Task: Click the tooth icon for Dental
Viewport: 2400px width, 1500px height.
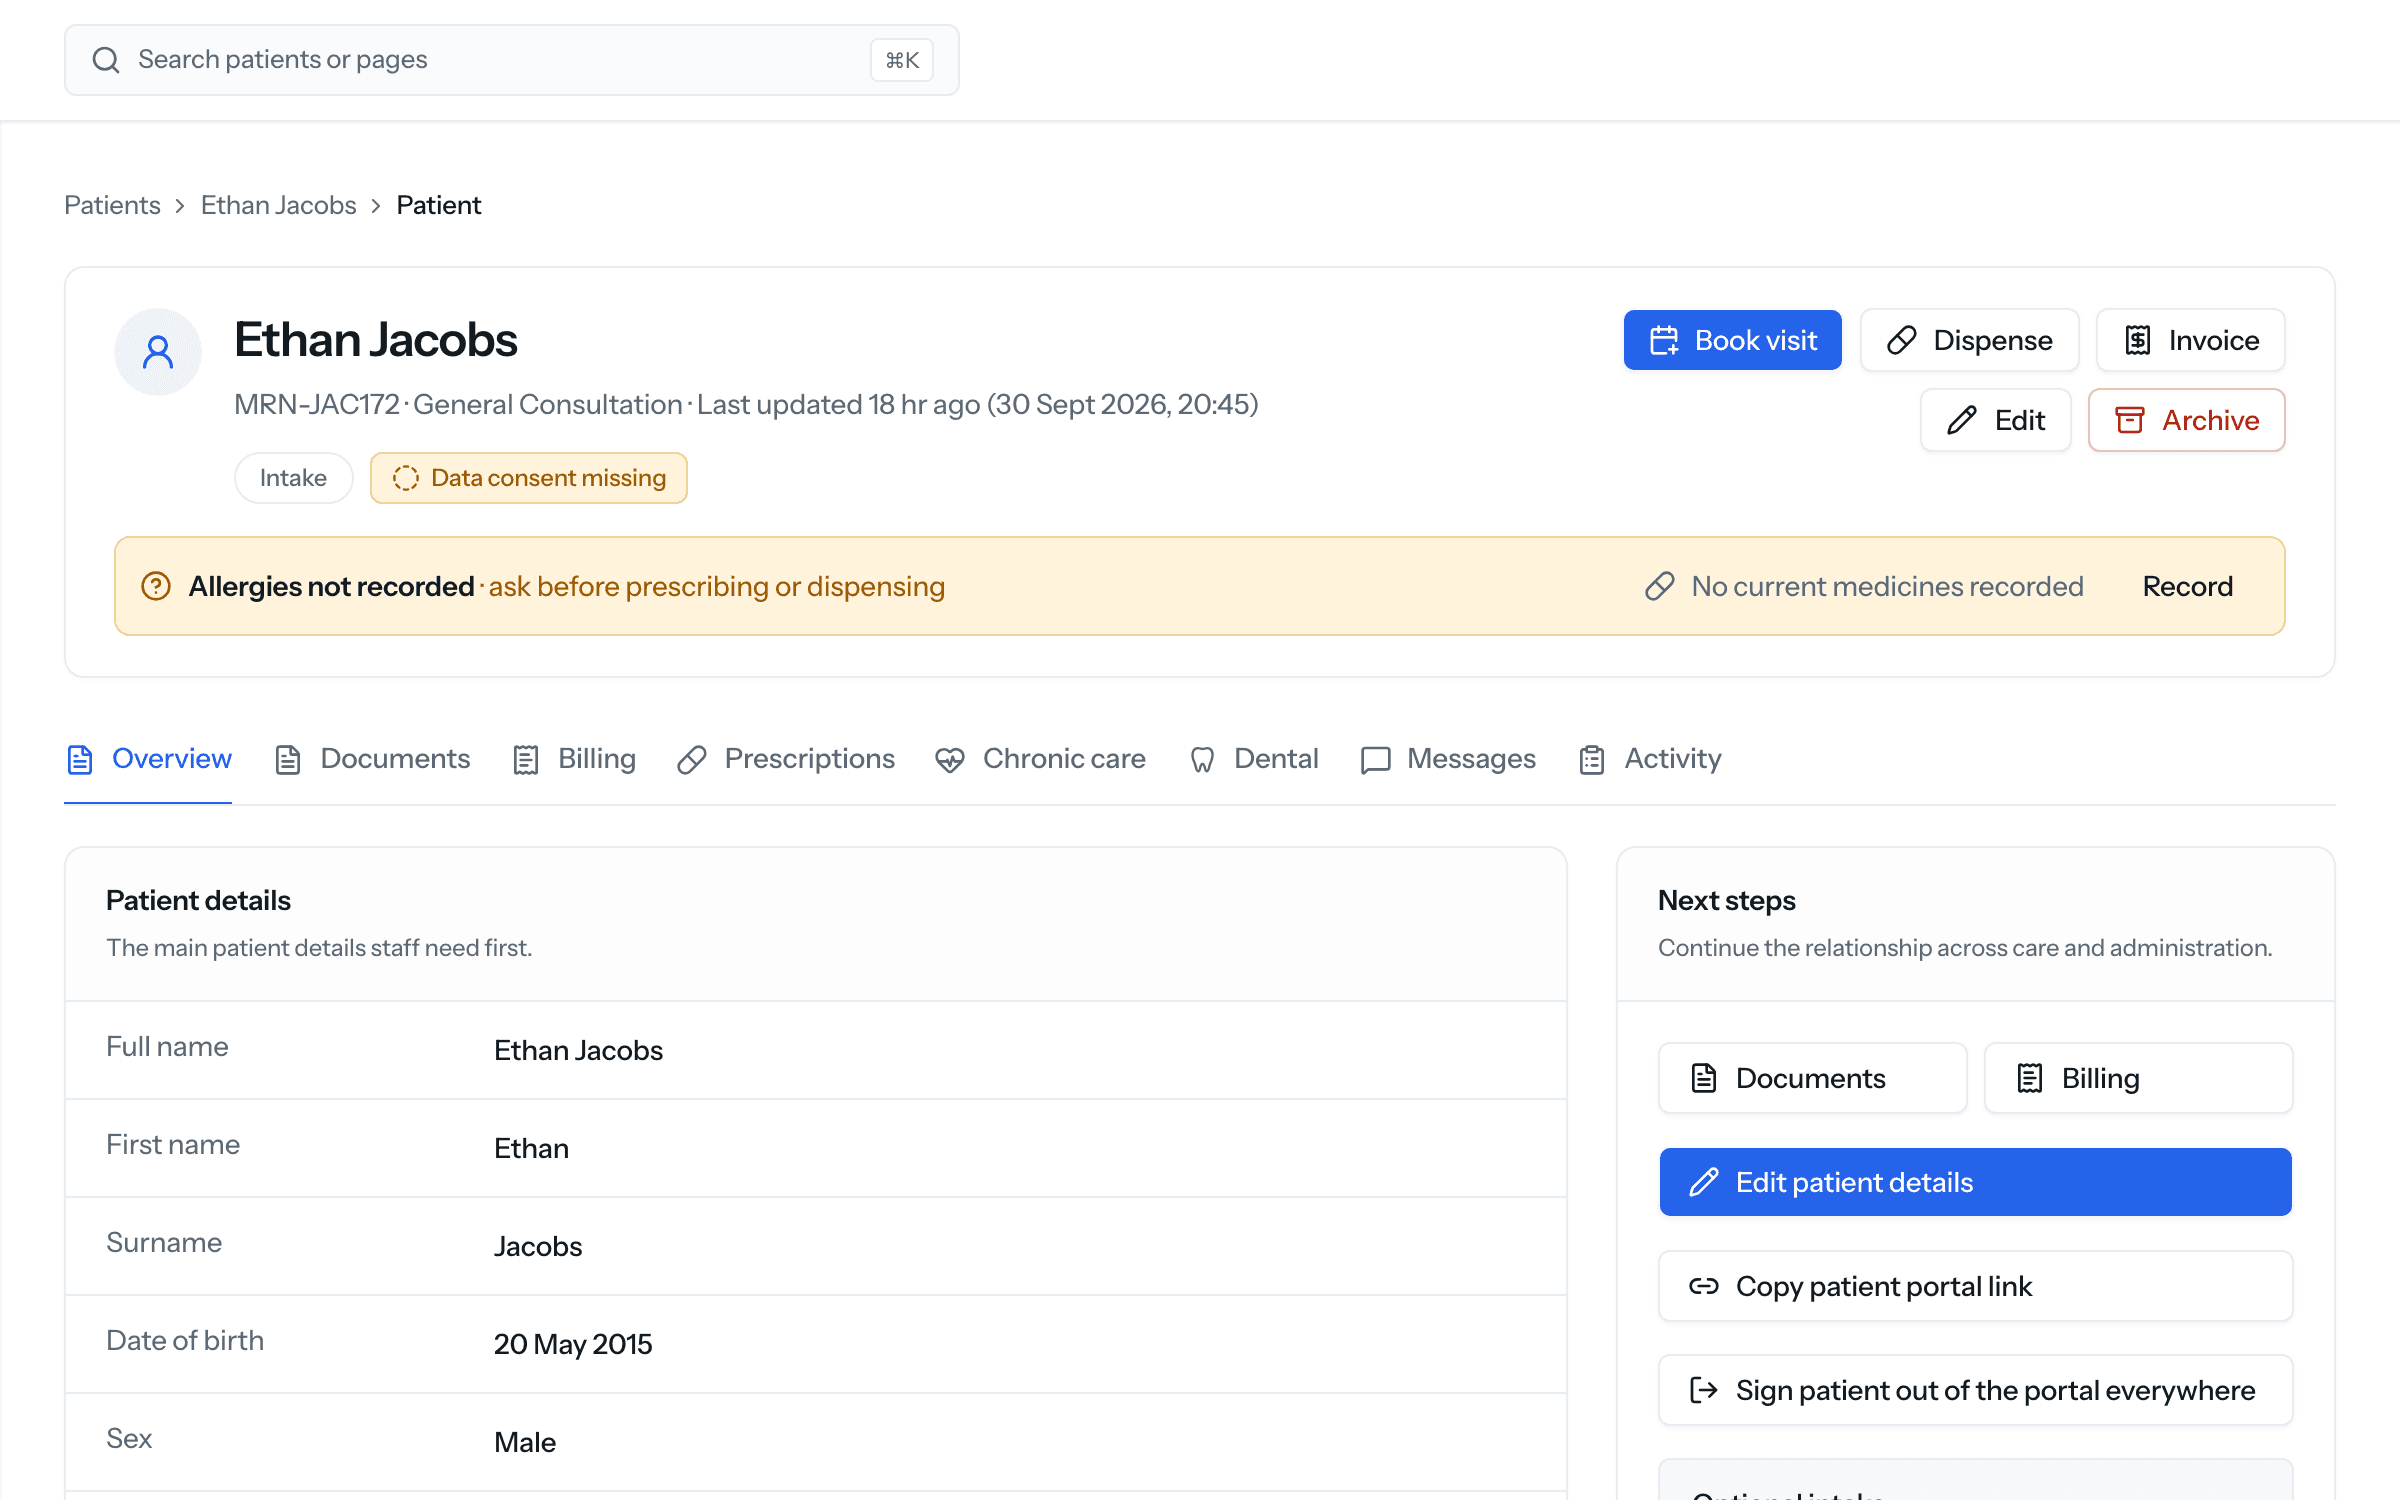Action: tap(1202, 760)
